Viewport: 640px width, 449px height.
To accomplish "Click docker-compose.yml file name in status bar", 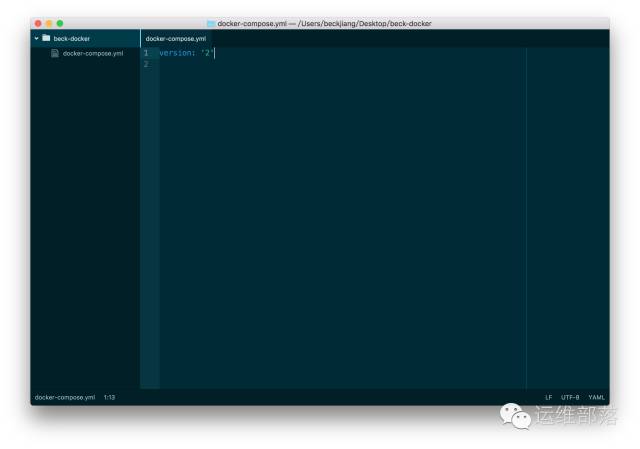I will click(65, 397).
